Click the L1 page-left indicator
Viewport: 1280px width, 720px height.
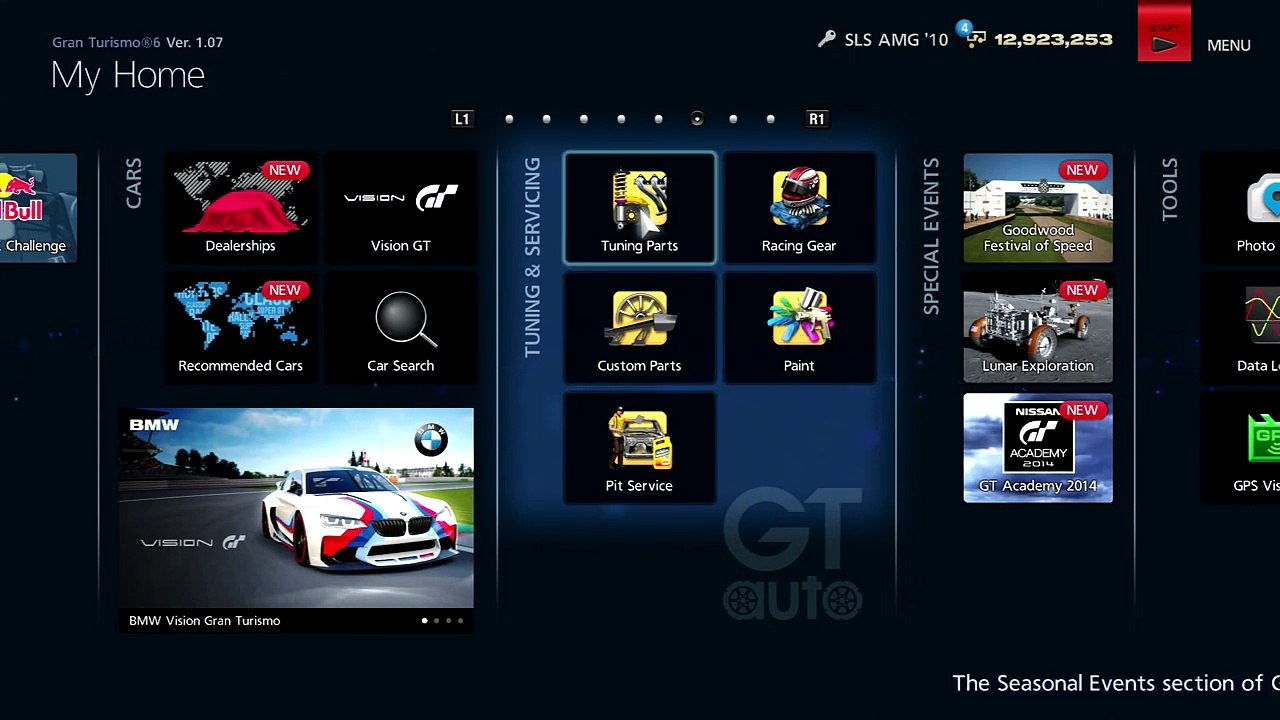(462, 119)
